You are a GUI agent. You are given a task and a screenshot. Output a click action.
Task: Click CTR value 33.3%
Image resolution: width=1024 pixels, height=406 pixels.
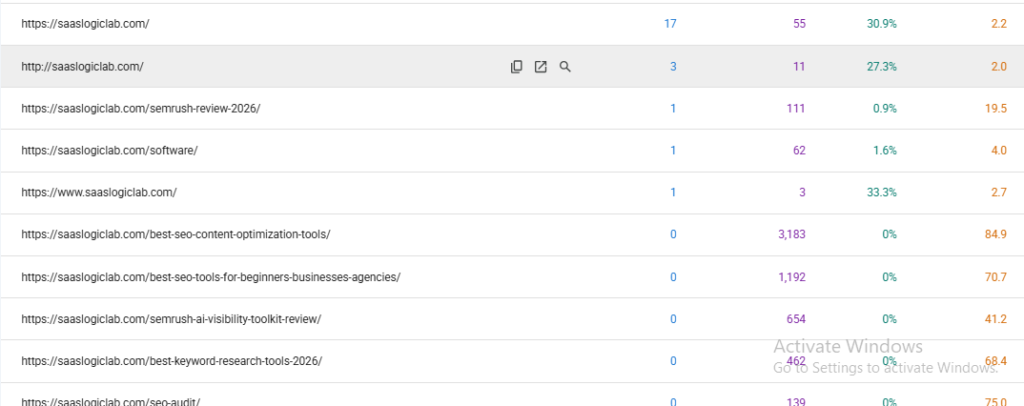point(882,193)
